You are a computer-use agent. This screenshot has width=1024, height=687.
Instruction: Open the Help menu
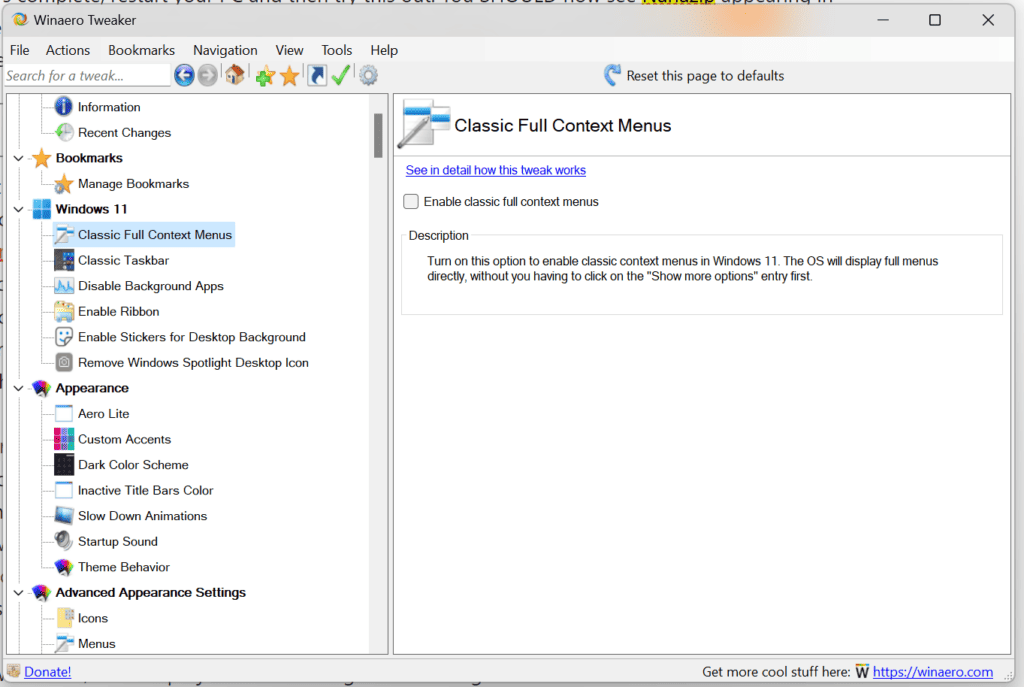pyautogui.click(x=384, y=50)
